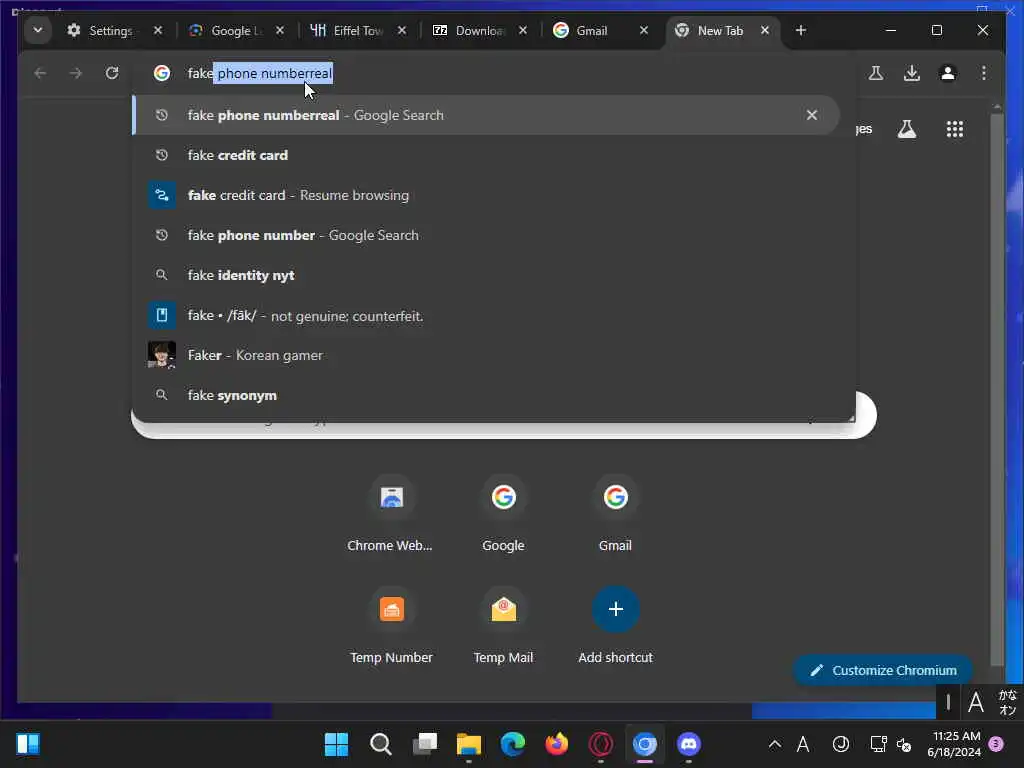This screenshot has height=768, width=1024.
Task: Click into the address bar text
Action: (x=260, y=73)
